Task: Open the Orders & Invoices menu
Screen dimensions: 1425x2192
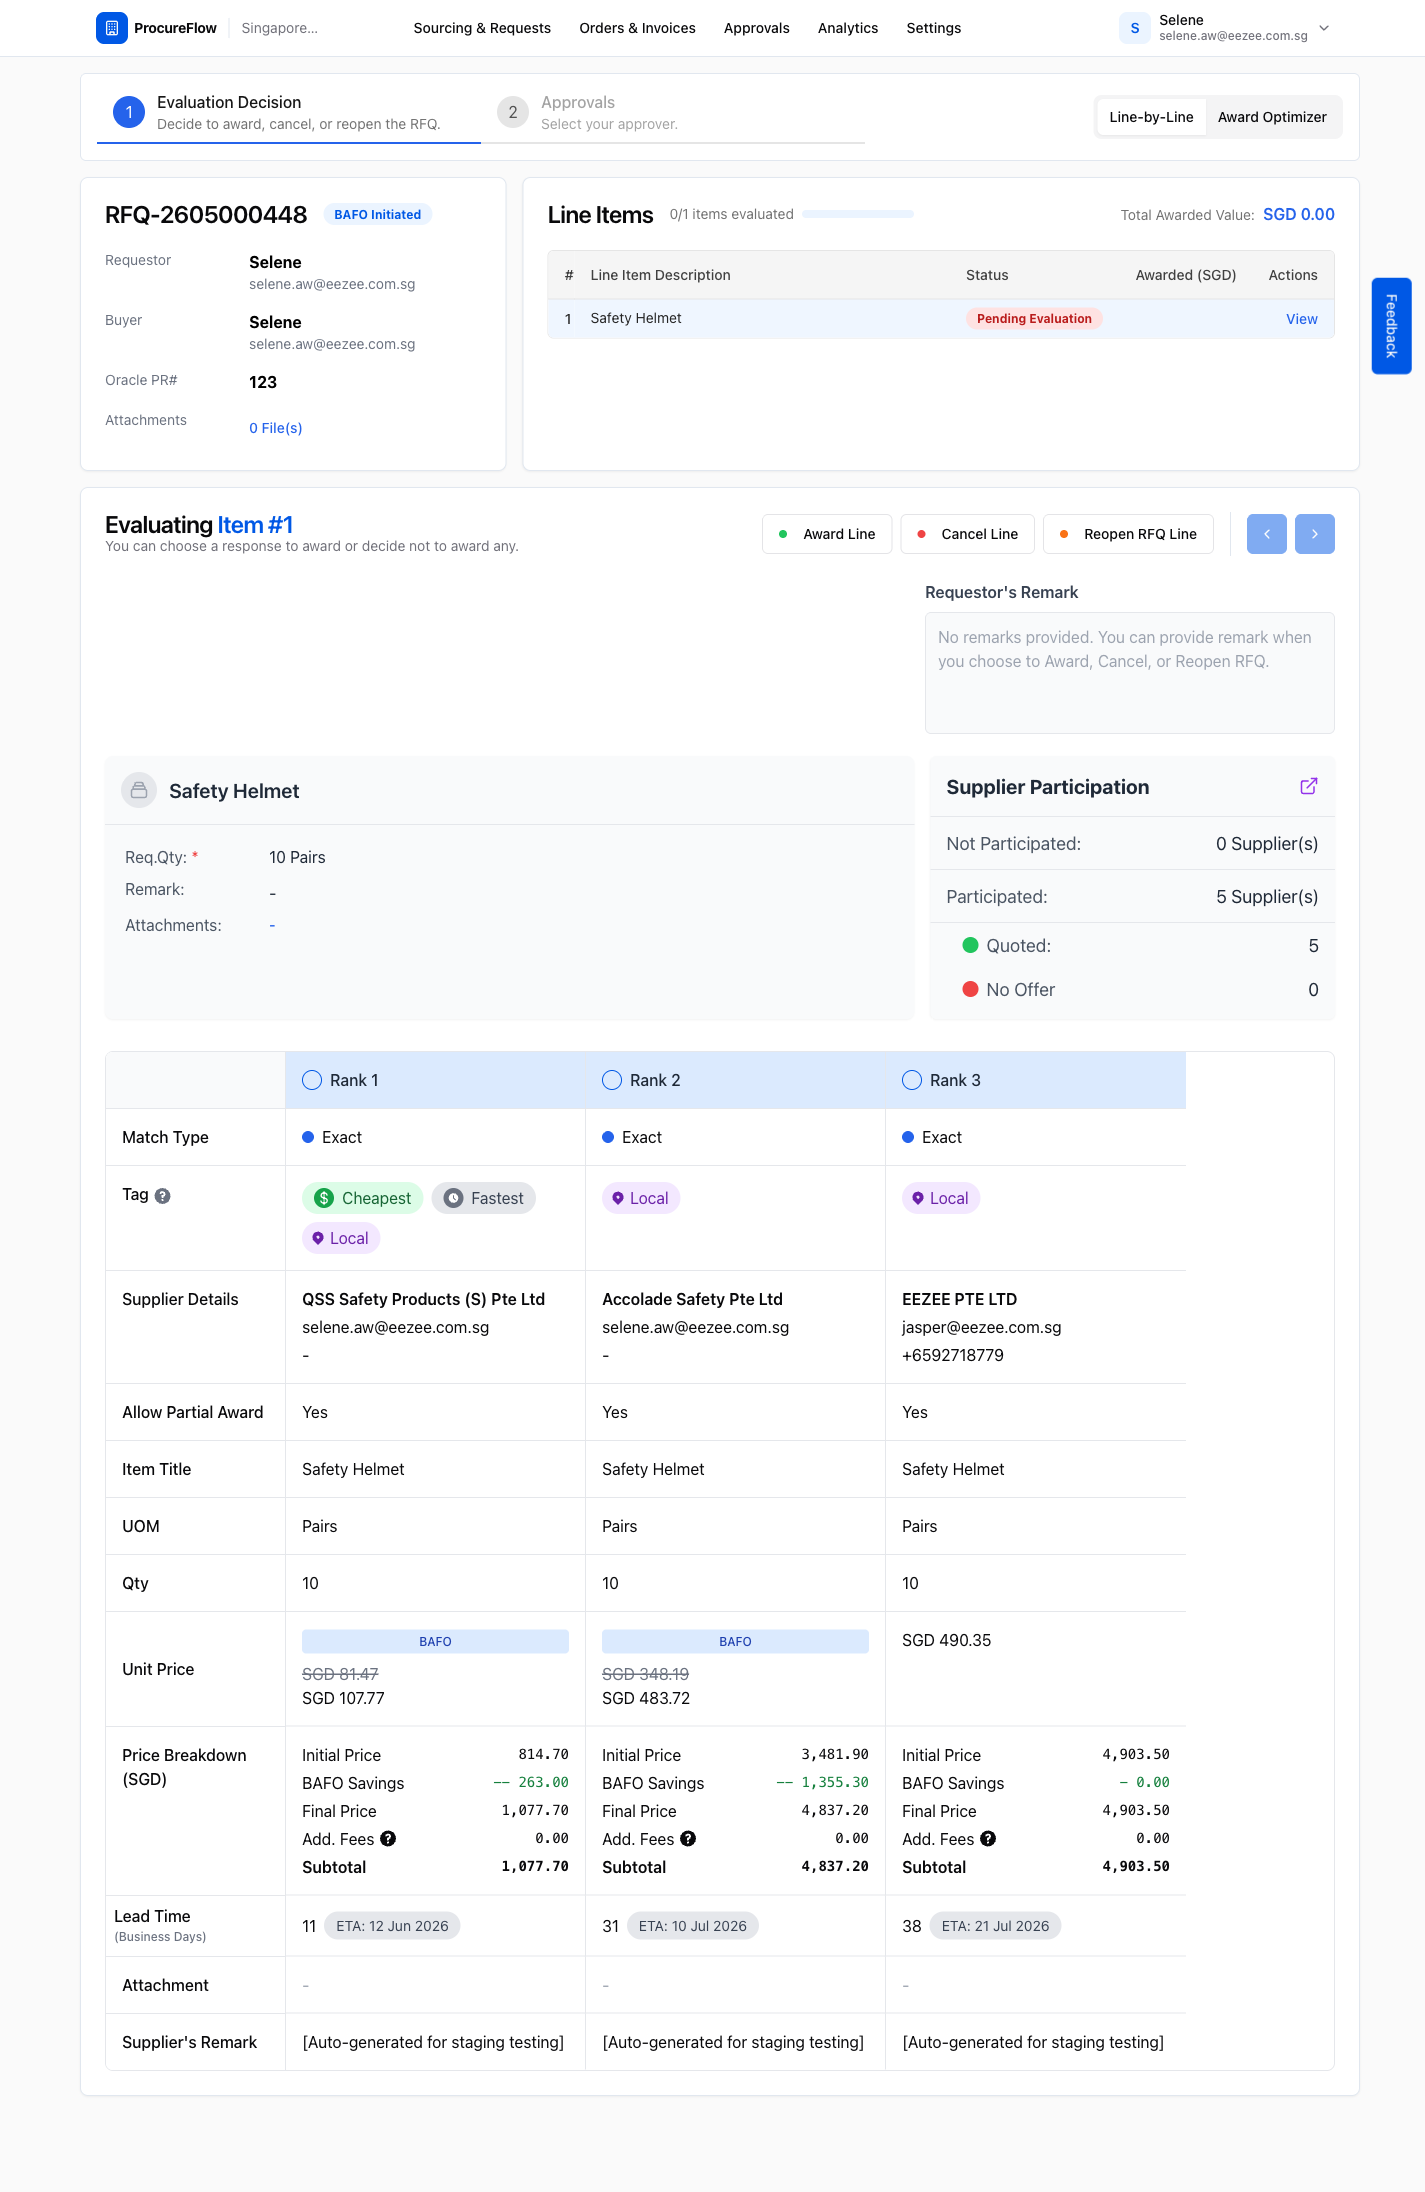Action: click(637, 28)
